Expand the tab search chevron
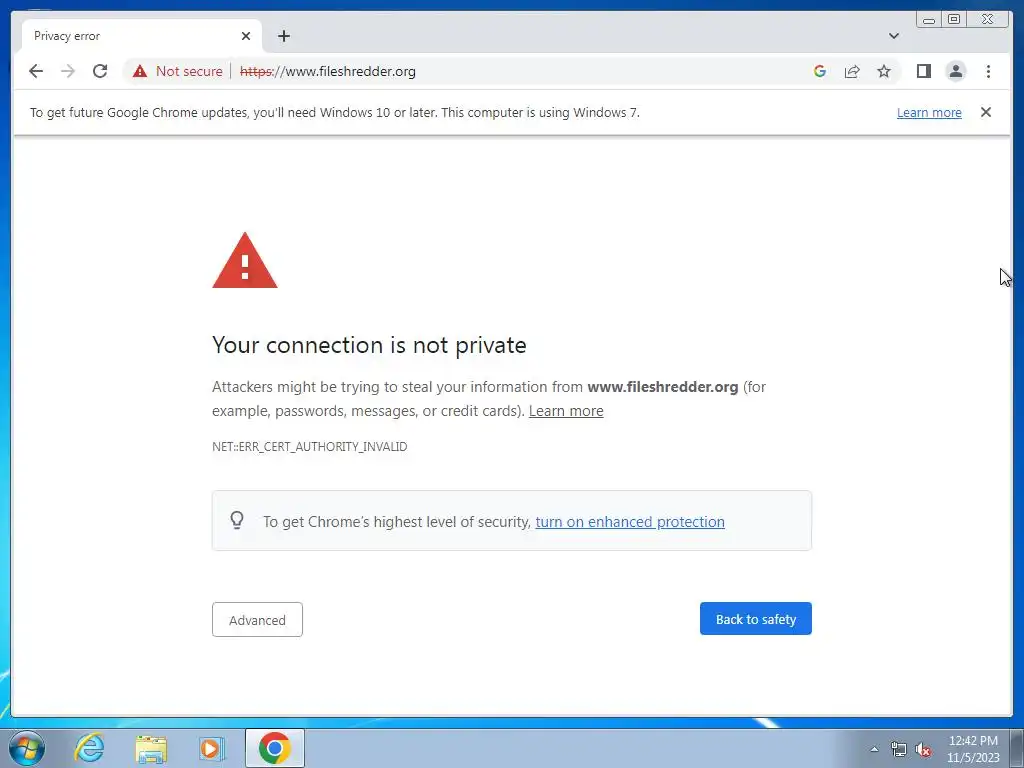This screenshot has height=768, width=1024. (x=893, y=36)
